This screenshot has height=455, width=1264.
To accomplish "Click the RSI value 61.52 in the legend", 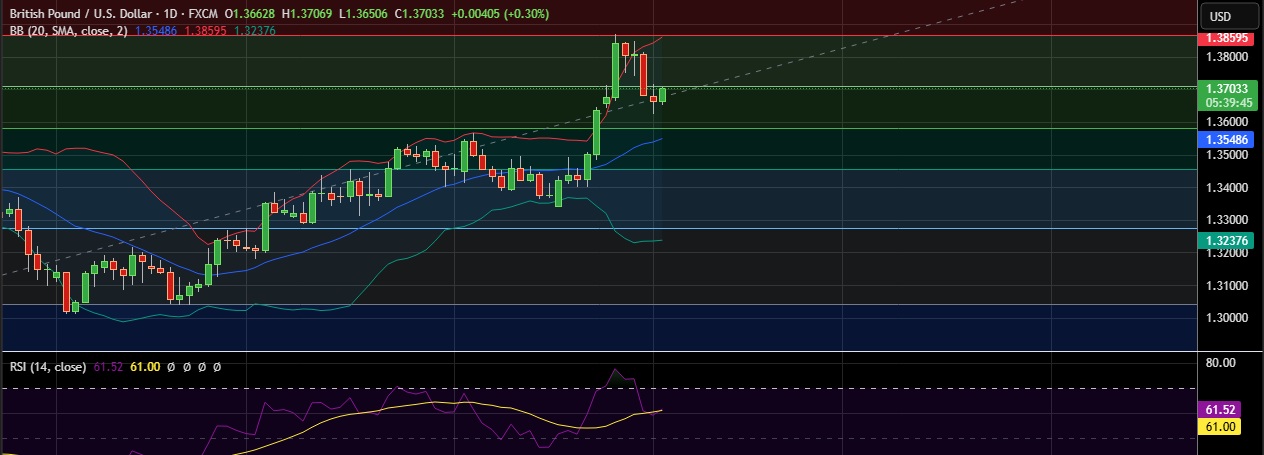I will click(x=107, y=367).
